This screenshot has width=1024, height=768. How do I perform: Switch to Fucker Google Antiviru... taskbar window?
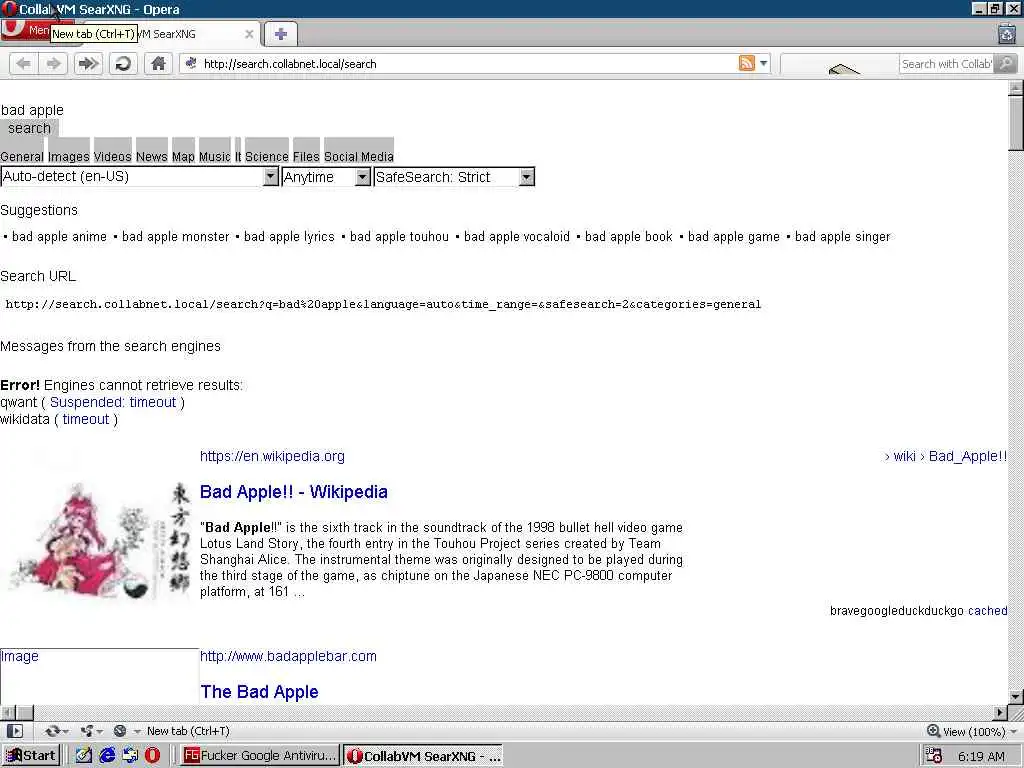tap(260, 756)
